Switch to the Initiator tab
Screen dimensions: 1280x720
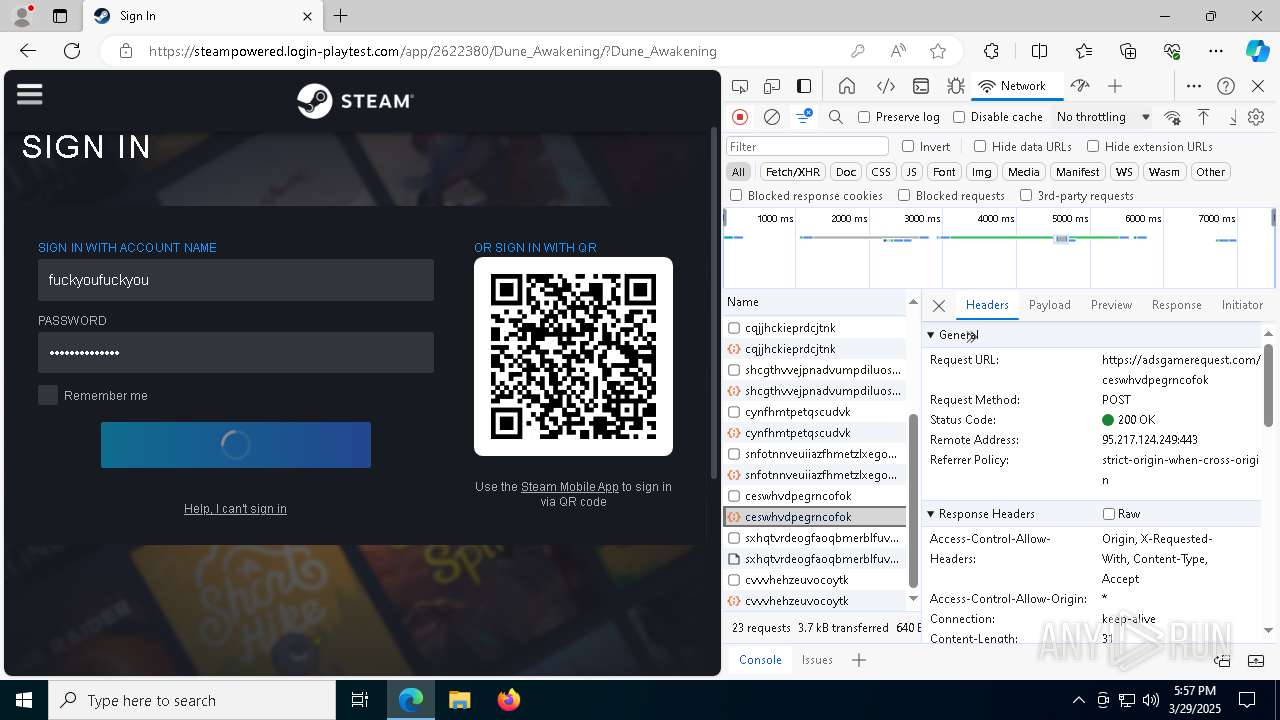(x=1242, y=305)
